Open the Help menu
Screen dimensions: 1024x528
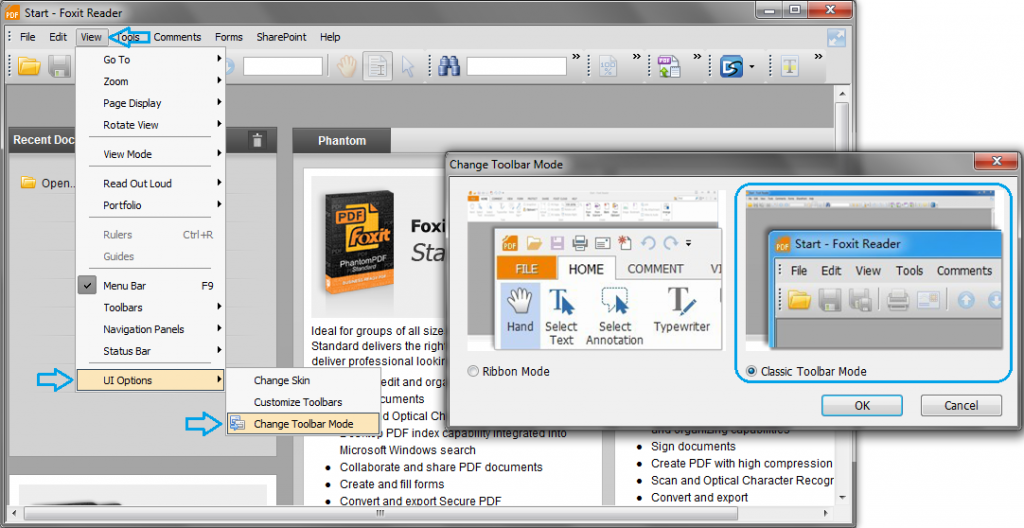coord(330,37)
